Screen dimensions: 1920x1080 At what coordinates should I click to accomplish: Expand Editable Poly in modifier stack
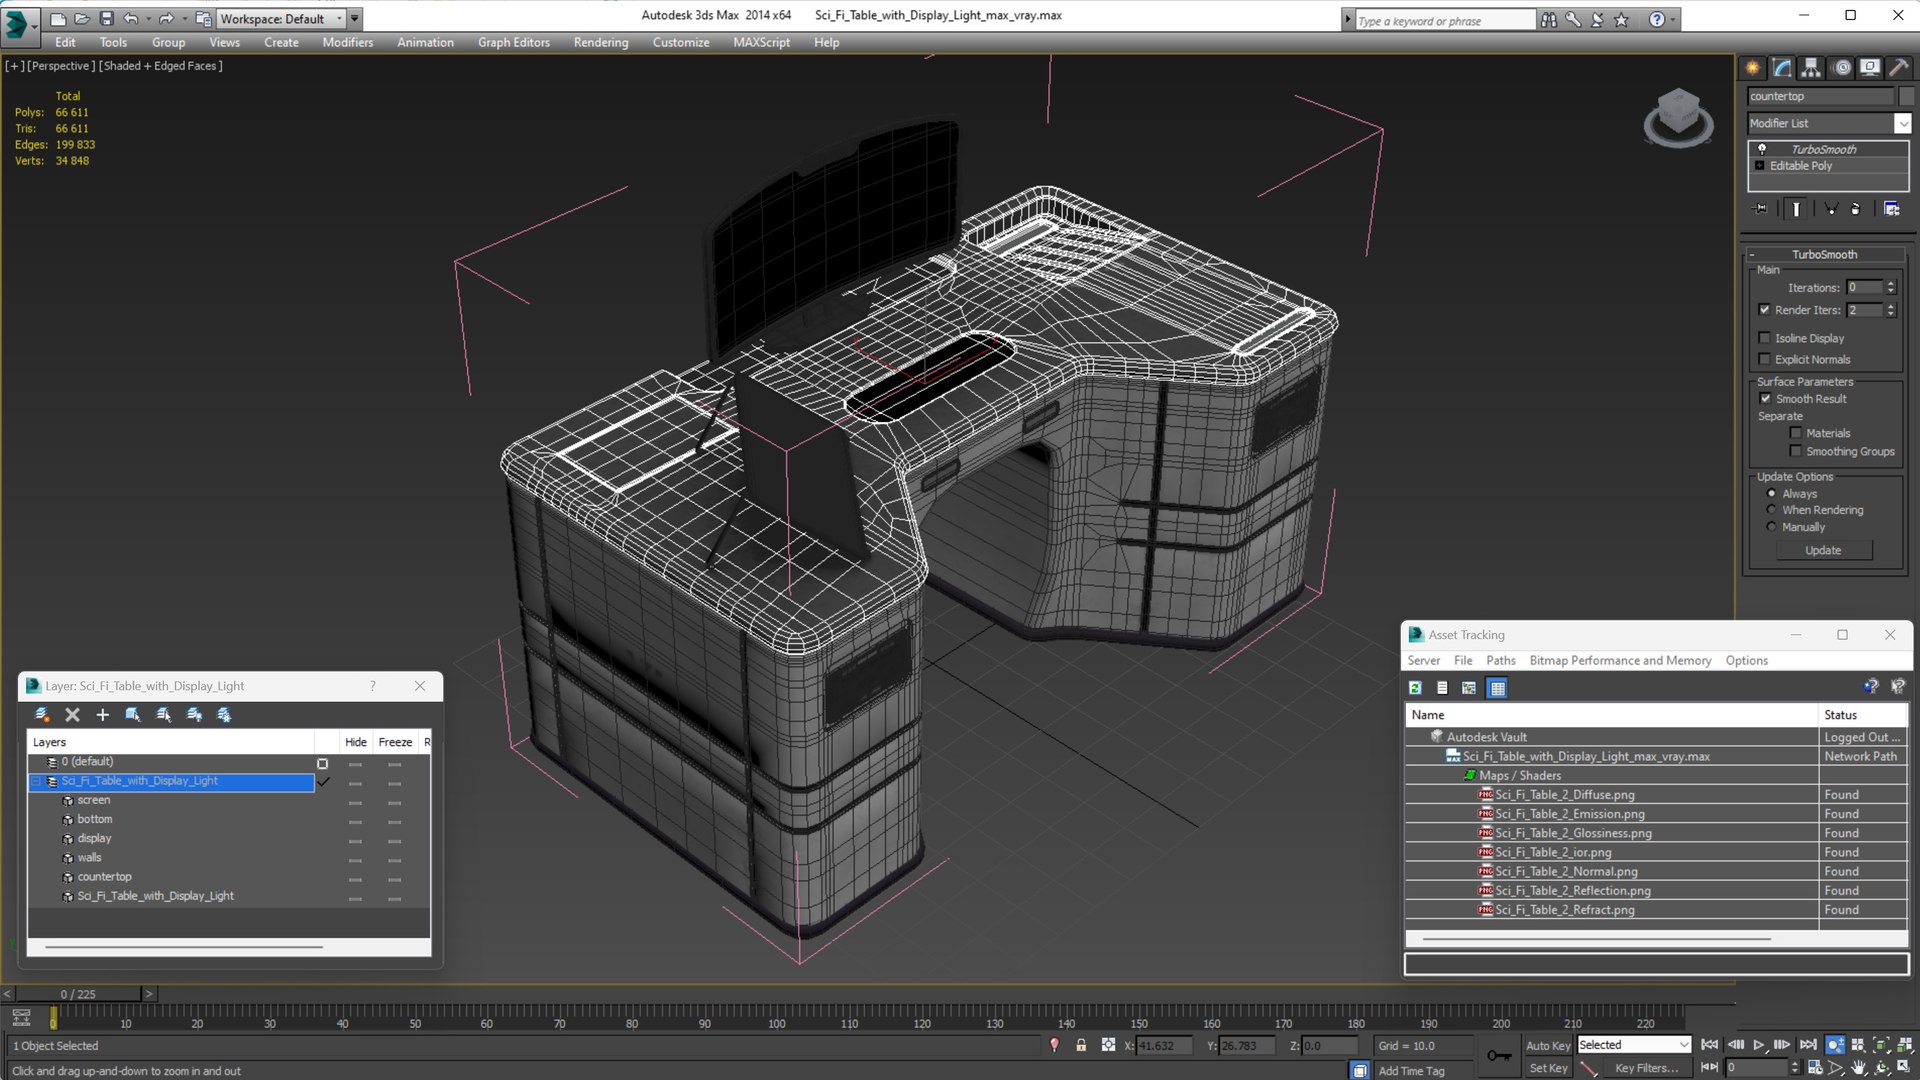click(1760, 166)
